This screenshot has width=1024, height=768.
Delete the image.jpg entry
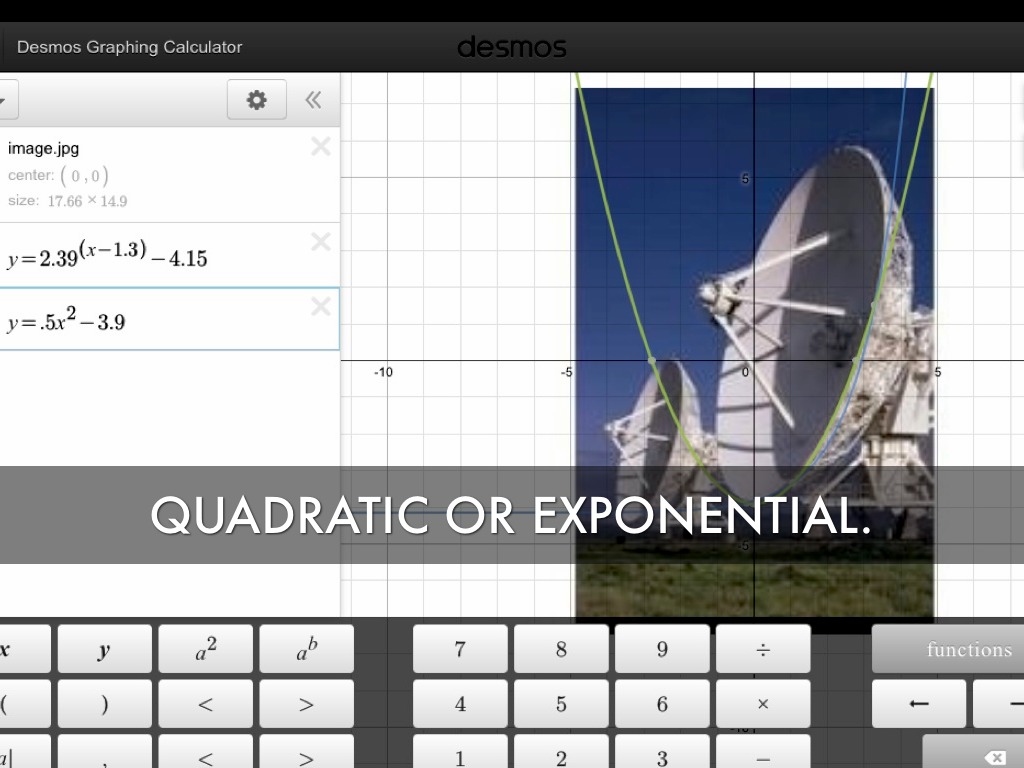point(320,147)
